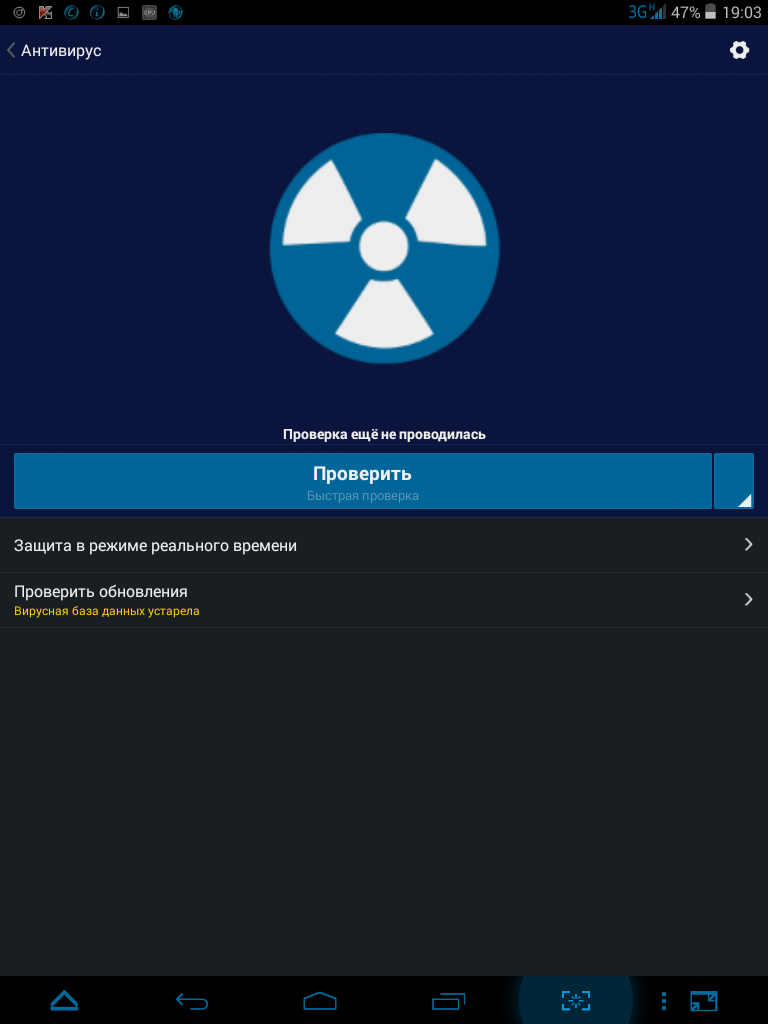Go back via arrow beside Антивирус
Viewport: 768px width, 1024px height.
[x=11, y=50]
